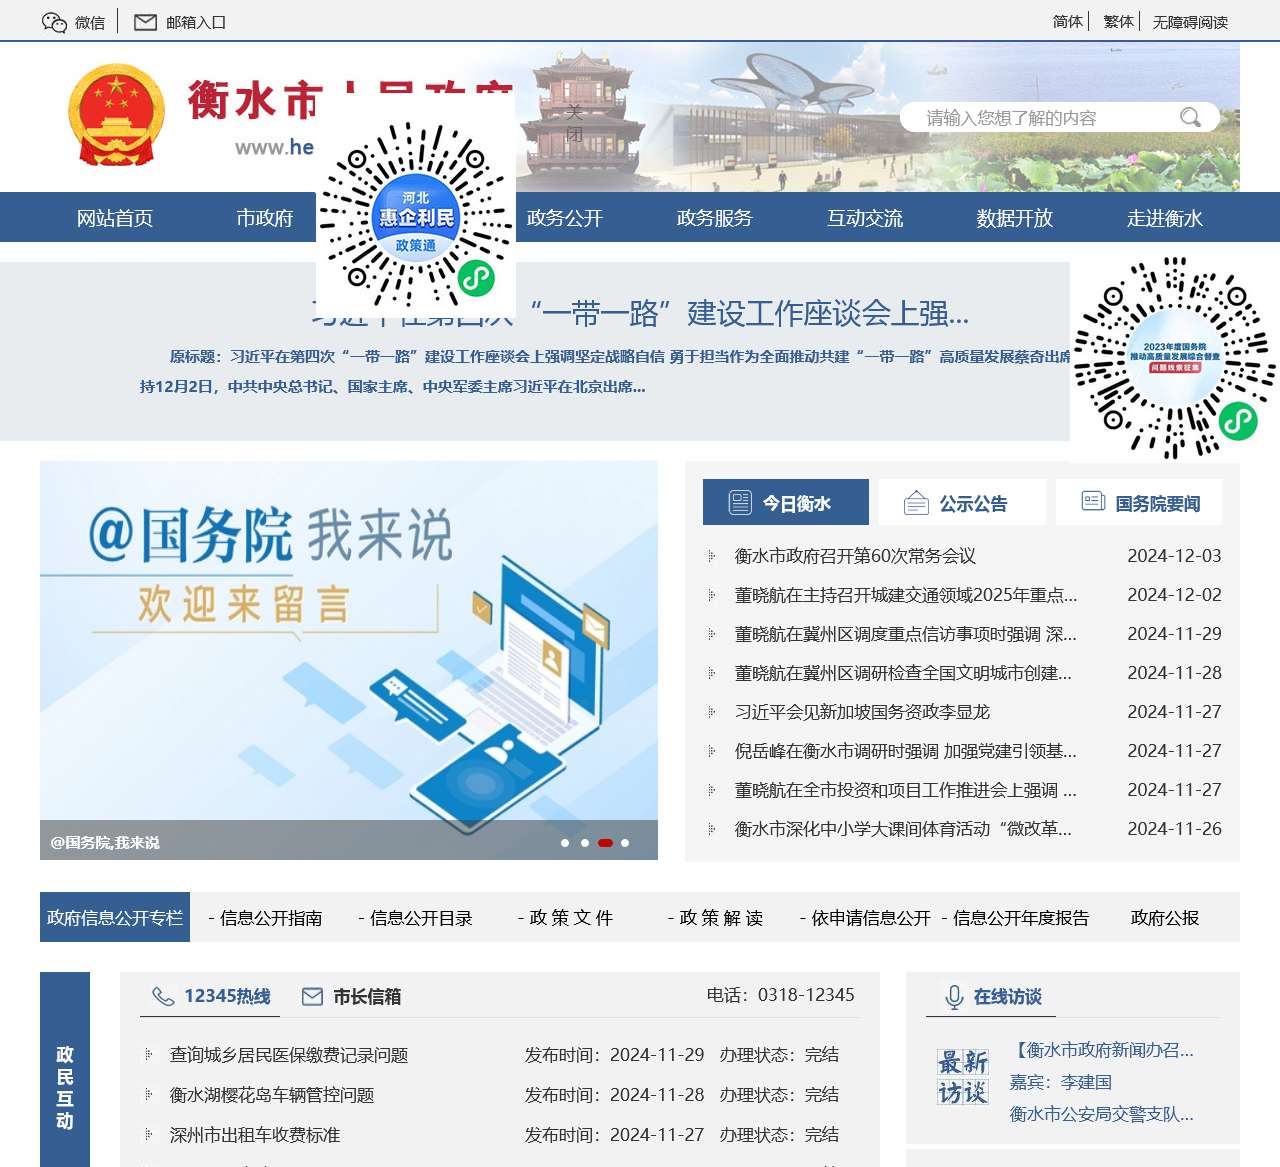Click 电话：0318-12345 text
The width and height of the screenshot is (1280, 1167).
[780, 995]
